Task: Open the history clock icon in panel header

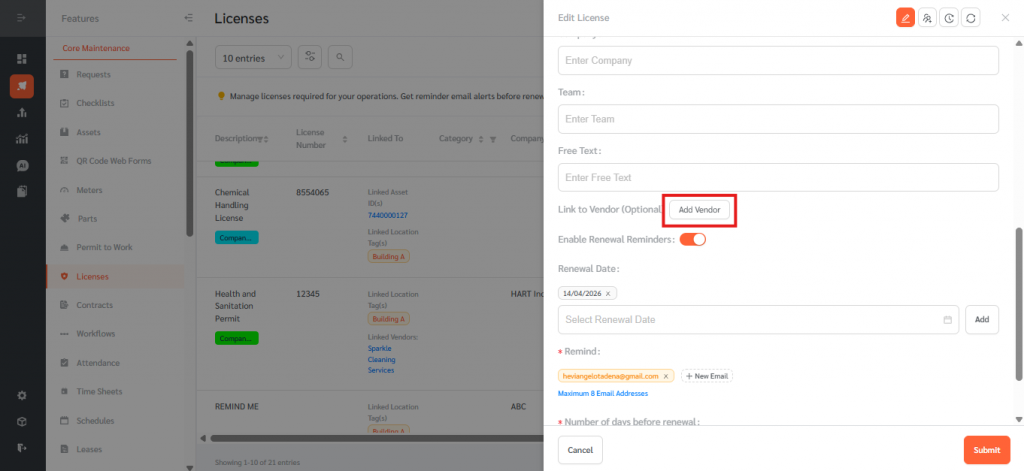Action: tap(949, 18)
